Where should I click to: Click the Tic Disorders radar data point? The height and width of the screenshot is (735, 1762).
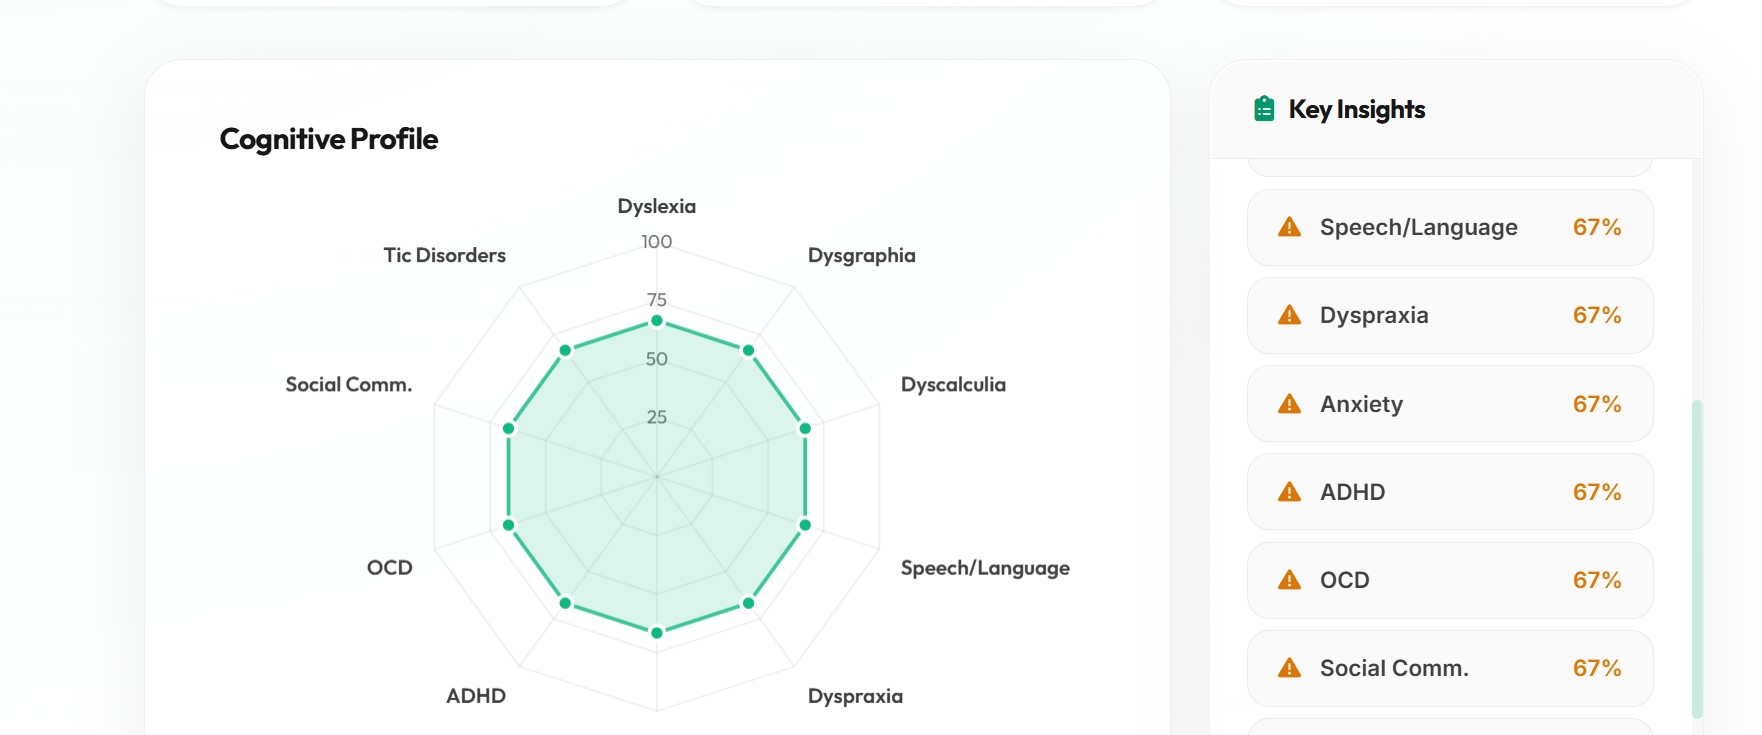pos(565,350)
